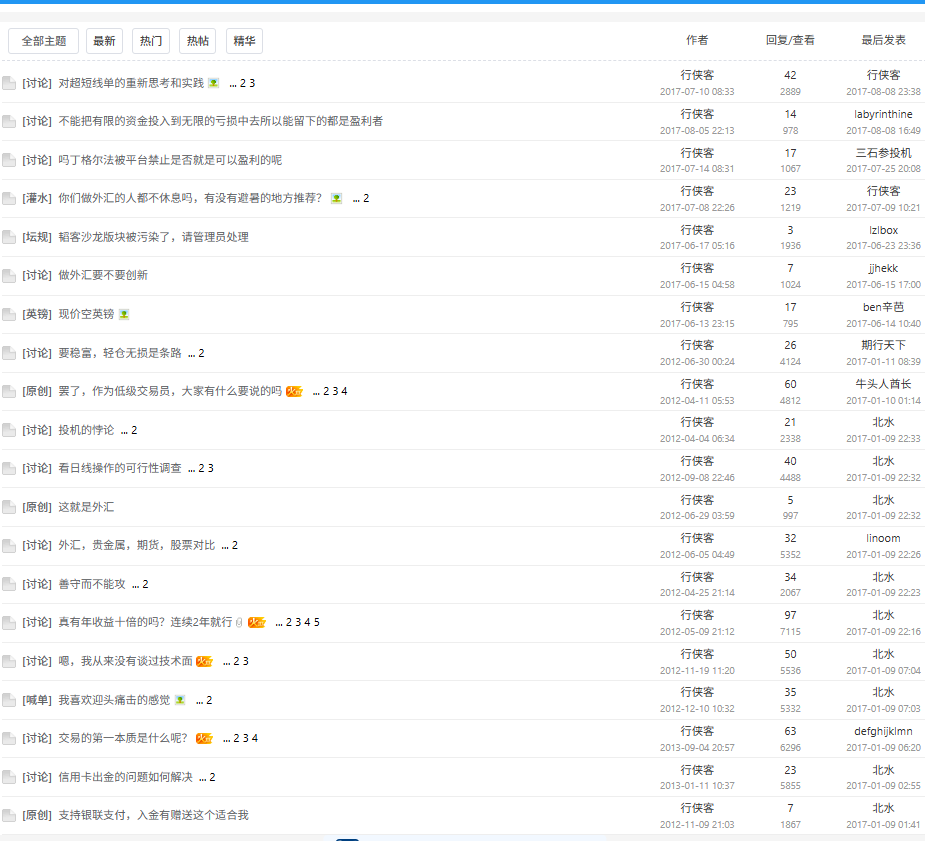This screenshot has height=841, width=925.
Task: Click thread icon for 信用卡出金的问题如何解决
Action: pos(9,777)
